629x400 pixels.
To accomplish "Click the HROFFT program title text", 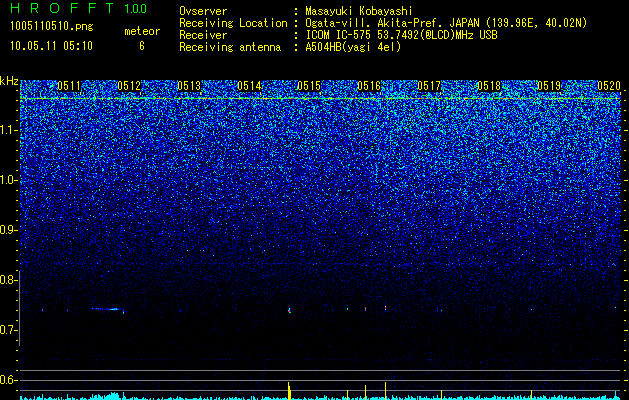I will tap(63, 8).
